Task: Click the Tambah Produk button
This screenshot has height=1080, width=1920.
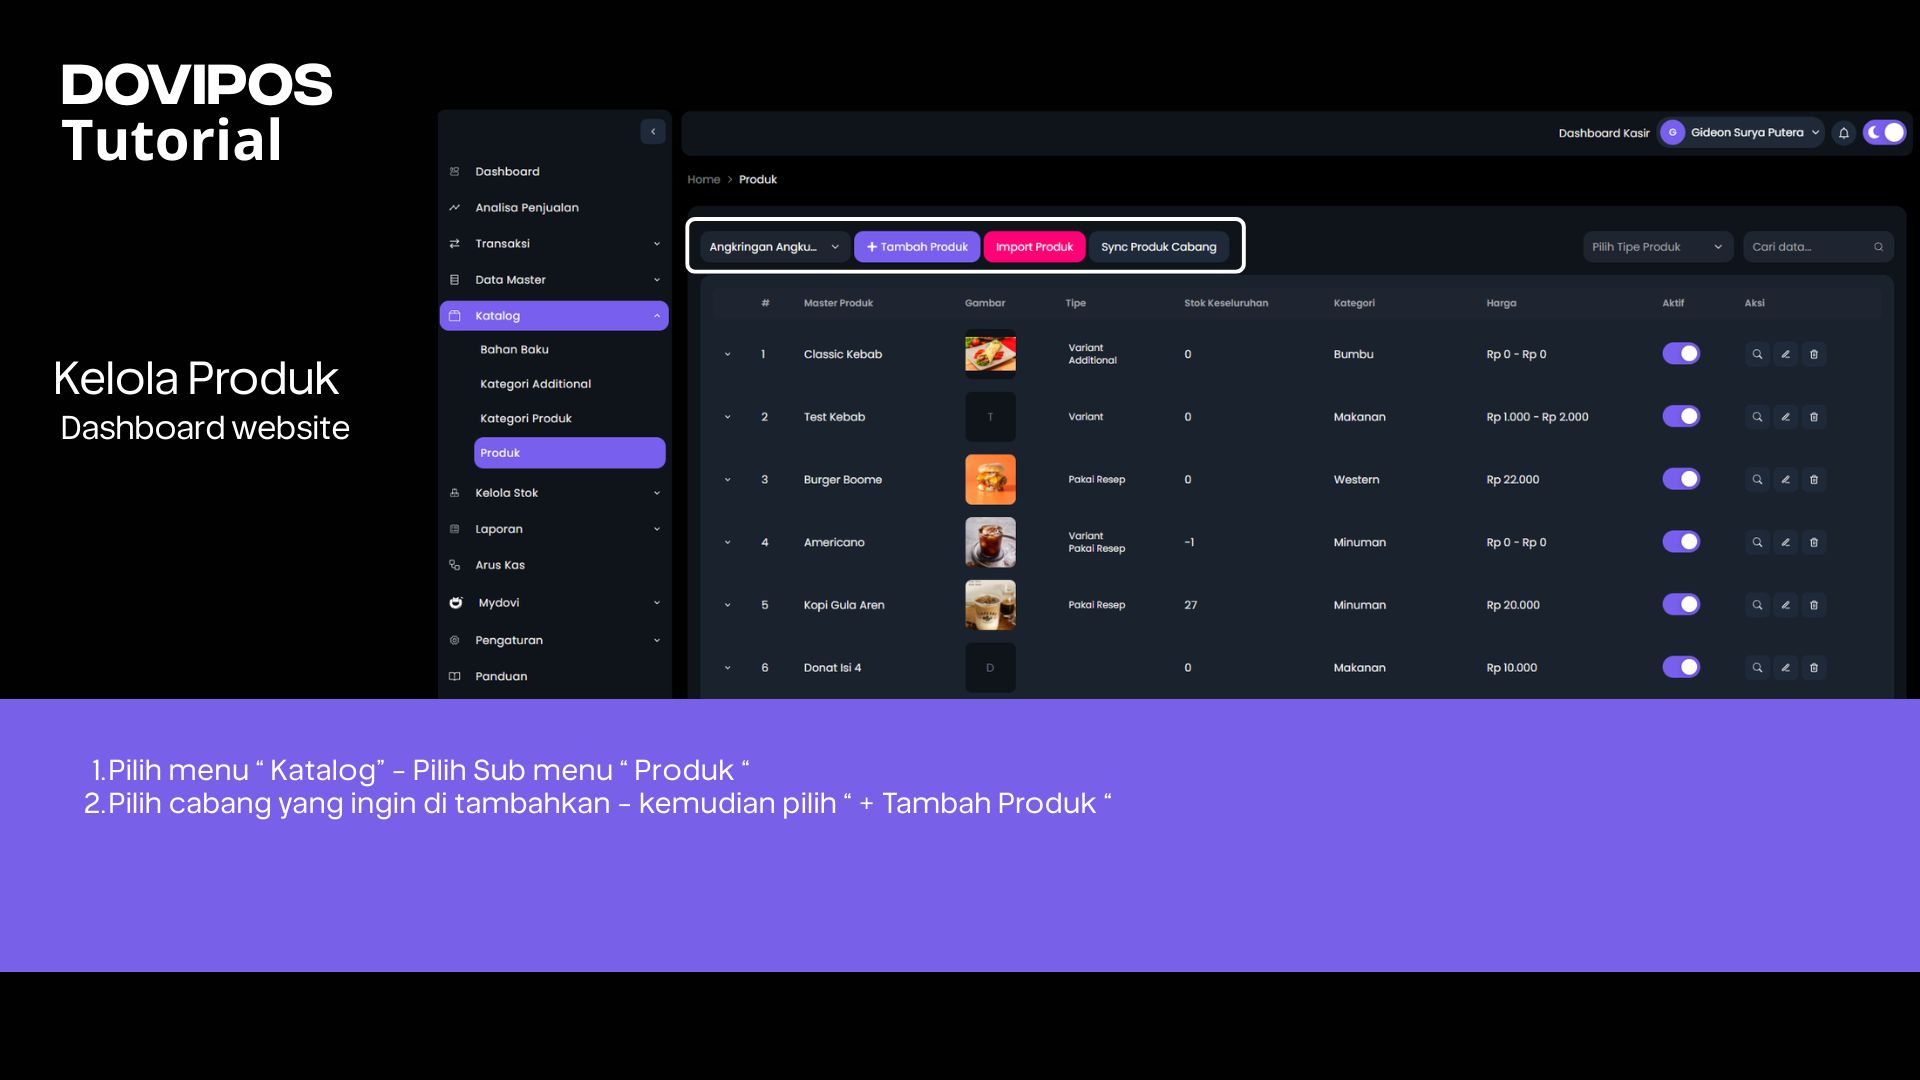Action: [917, 247]
